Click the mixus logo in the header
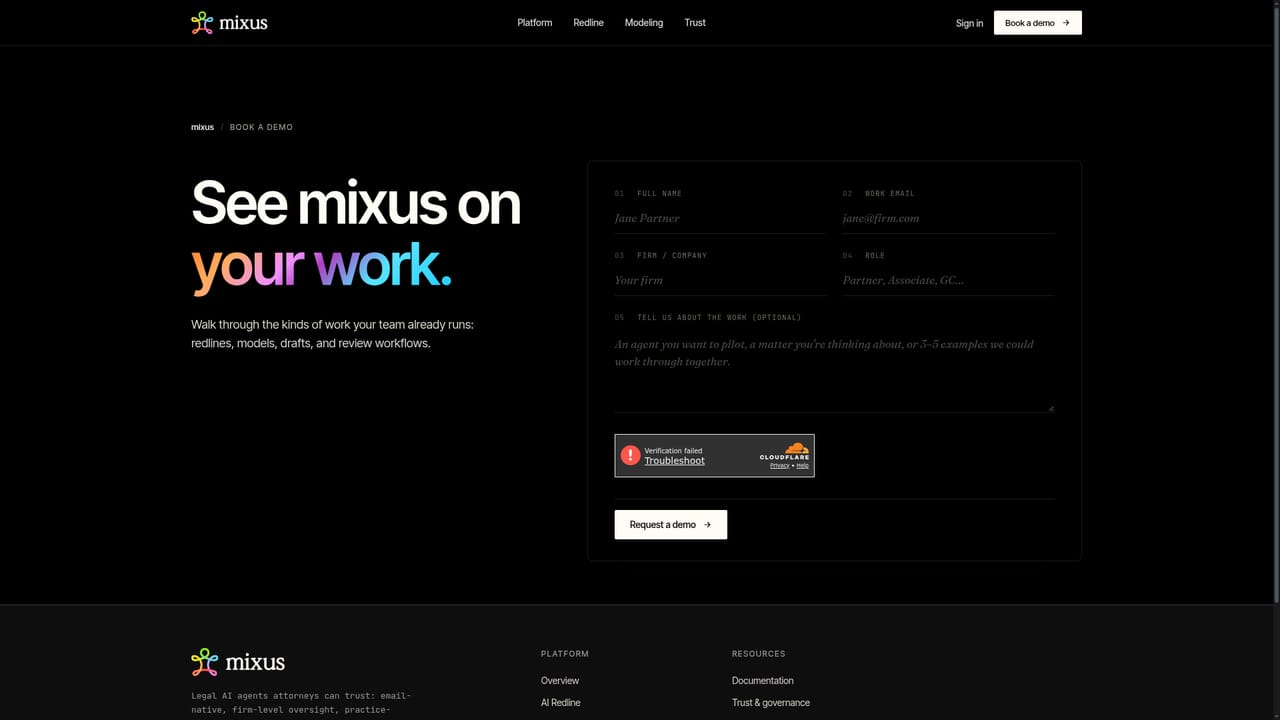The width and height of the screenshot is (1280, 720). tap(229, 22)
